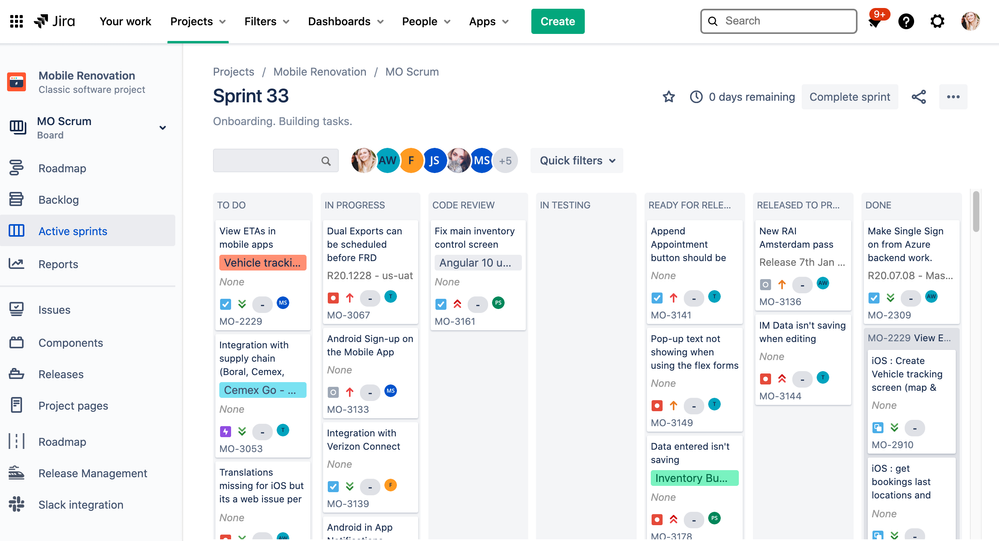Viewport: 999px width, 541px height.
Task: Star this Sprint 33 board
Action: tap(668, 97)
